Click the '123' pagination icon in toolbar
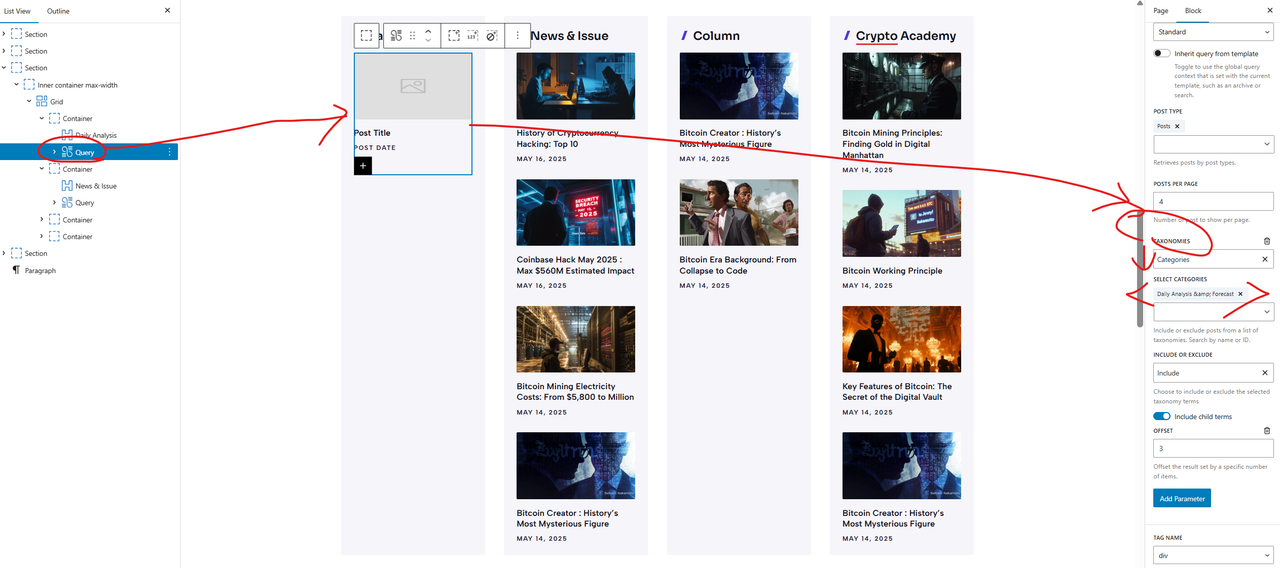The height and width of the screenshot is (568, 1280). tap(472, 35)
